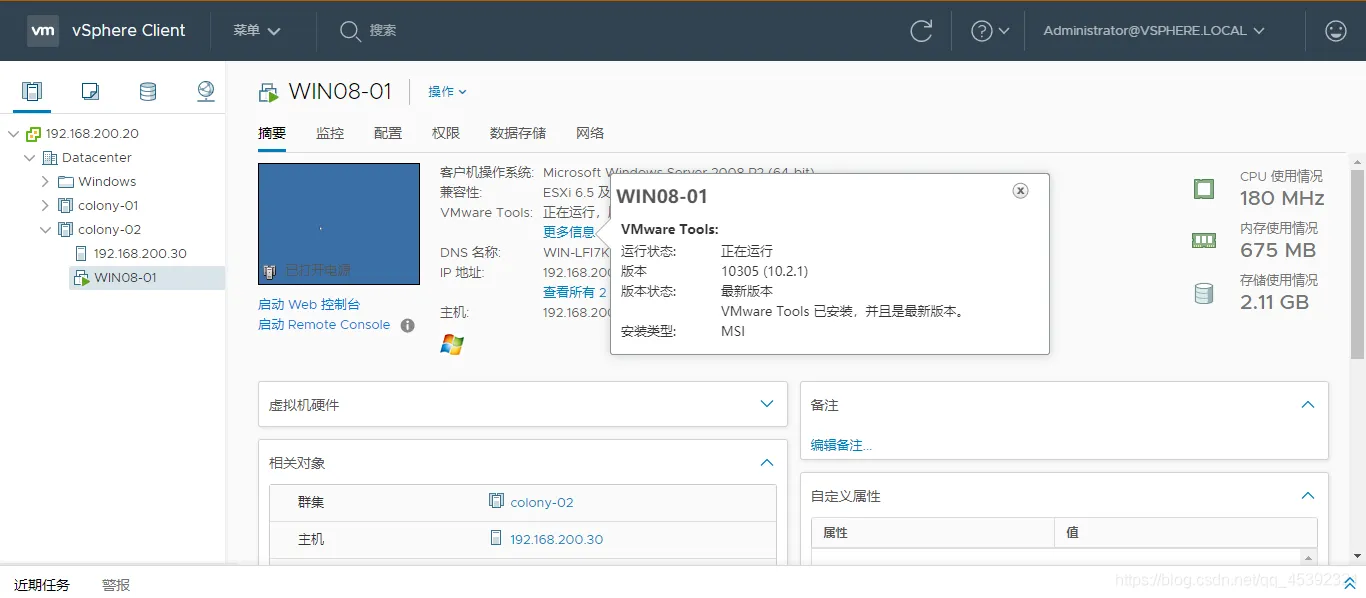Click the VM console thumbnail preview
The image size is (1366, 598).
click(339, 224)
